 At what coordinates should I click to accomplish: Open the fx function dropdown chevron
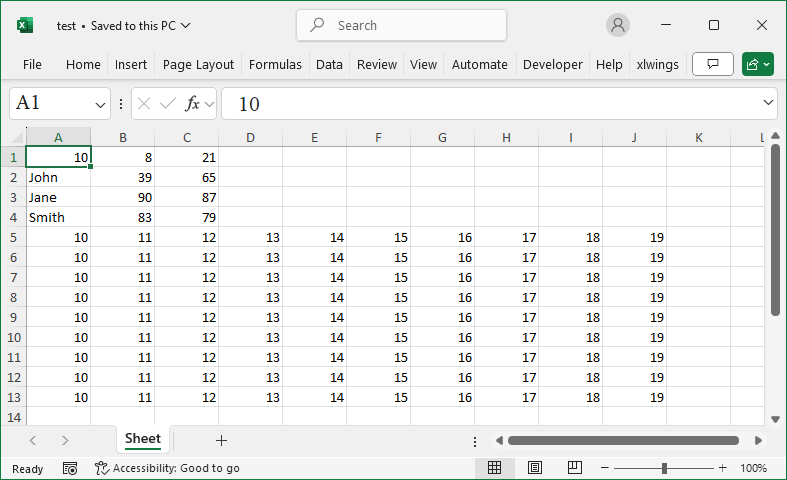pyautogui.click(x=209, y=104)
